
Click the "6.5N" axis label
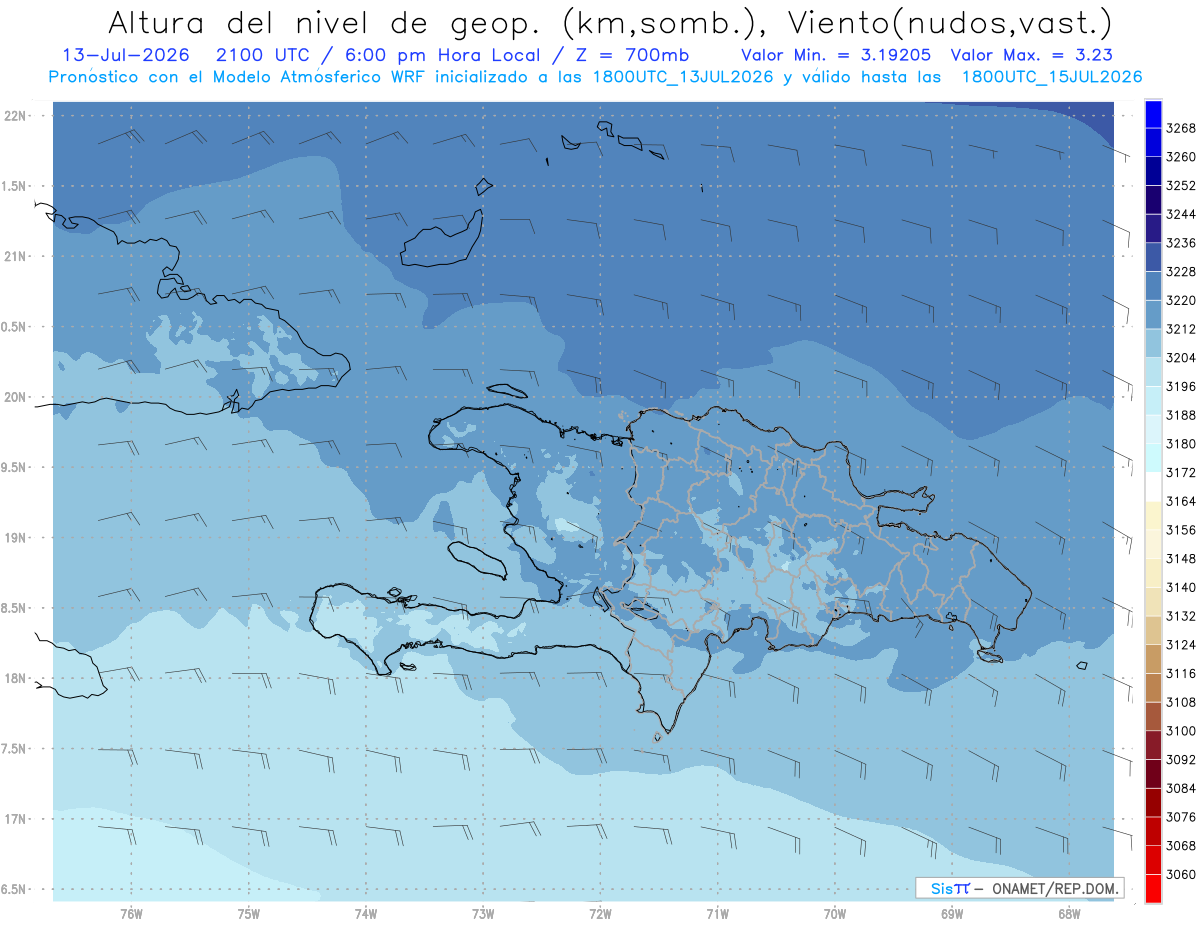click(15, 889)
